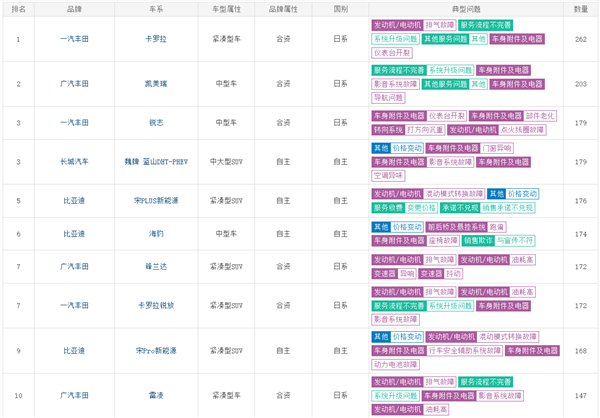Open the 雷凌 car series link
The image size is (600, 418).
click(x=156, y=396)
